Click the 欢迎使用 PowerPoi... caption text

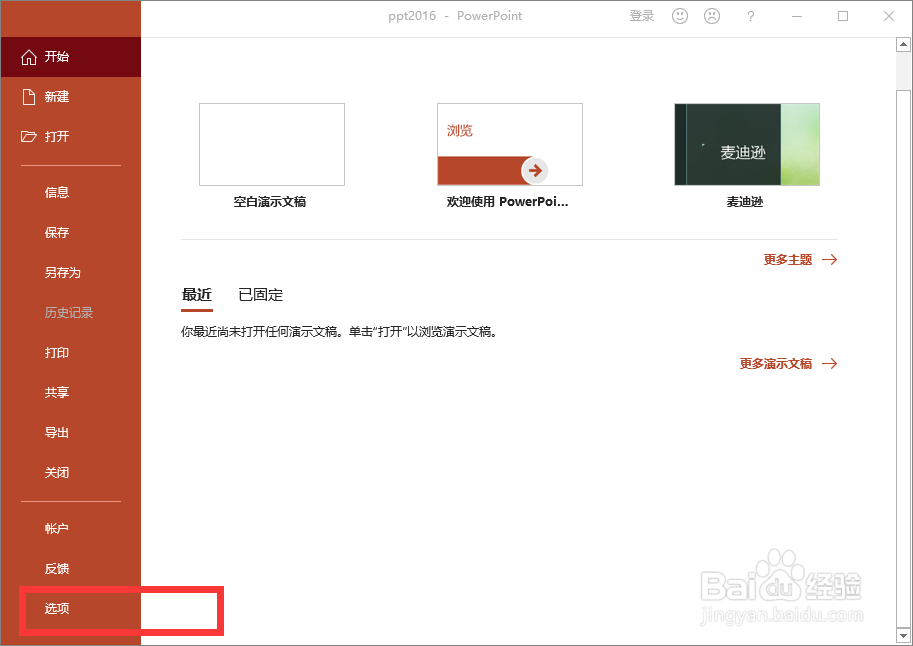pos(507,202)
